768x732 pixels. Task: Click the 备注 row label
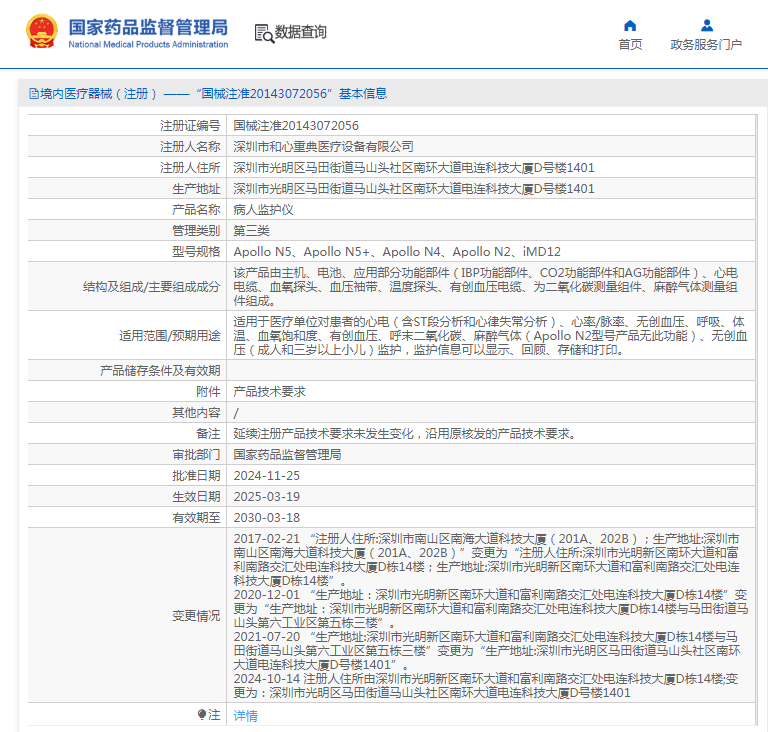pyautogui.click(x=208, y=434)
